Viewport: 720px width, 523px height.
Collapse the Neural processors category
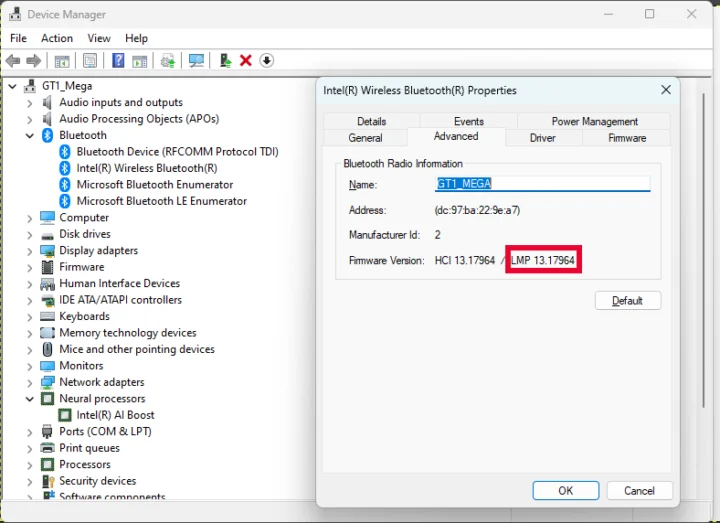pyautogui.click(x=30, y=399)
